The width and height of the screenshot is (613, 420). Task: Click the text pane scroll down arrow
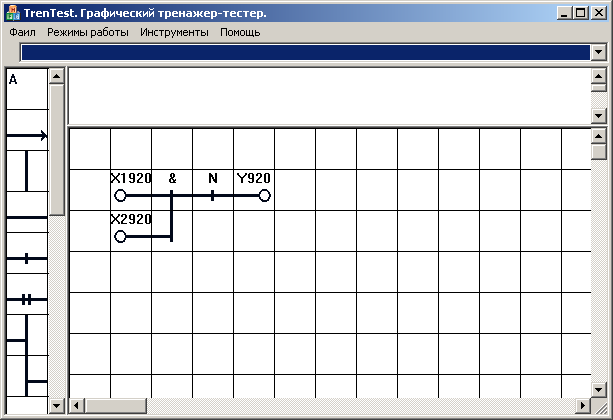[599, 116]
